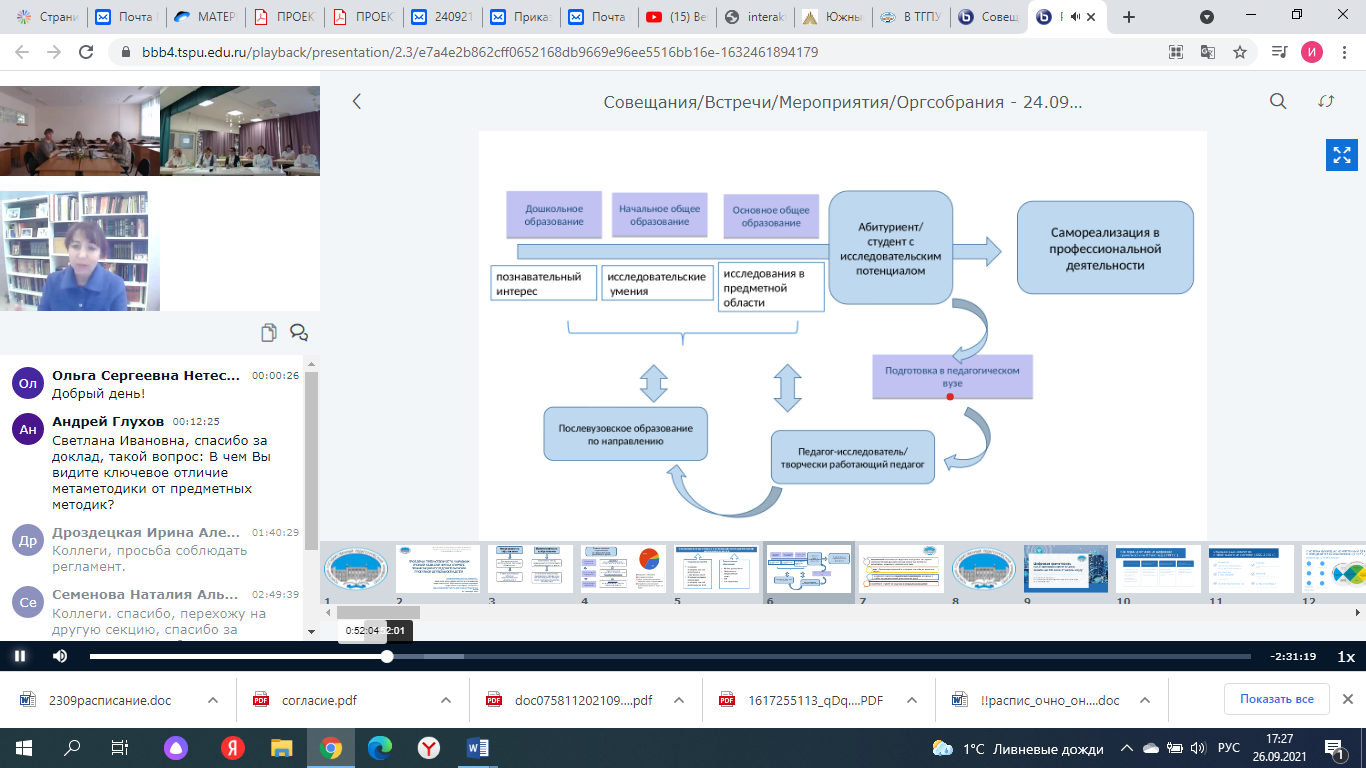Close the active BigBlueButton tab
This screenshot has width=1366, height=768.
1090,17
